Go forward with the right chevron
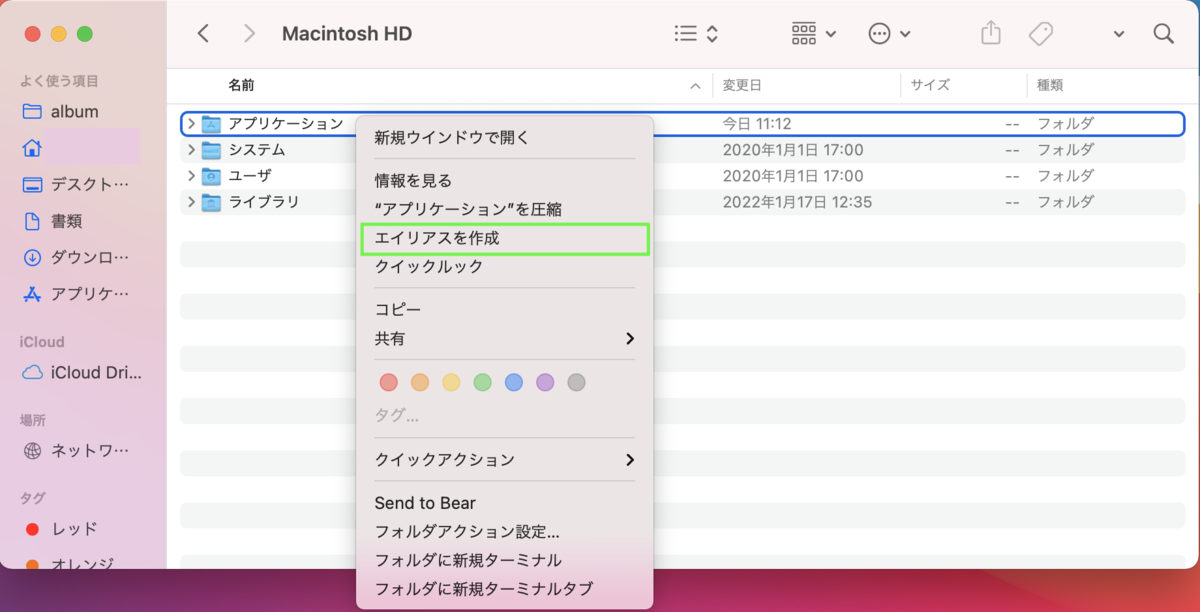This screenshot has width=1200, height=612. pos(249,33)
